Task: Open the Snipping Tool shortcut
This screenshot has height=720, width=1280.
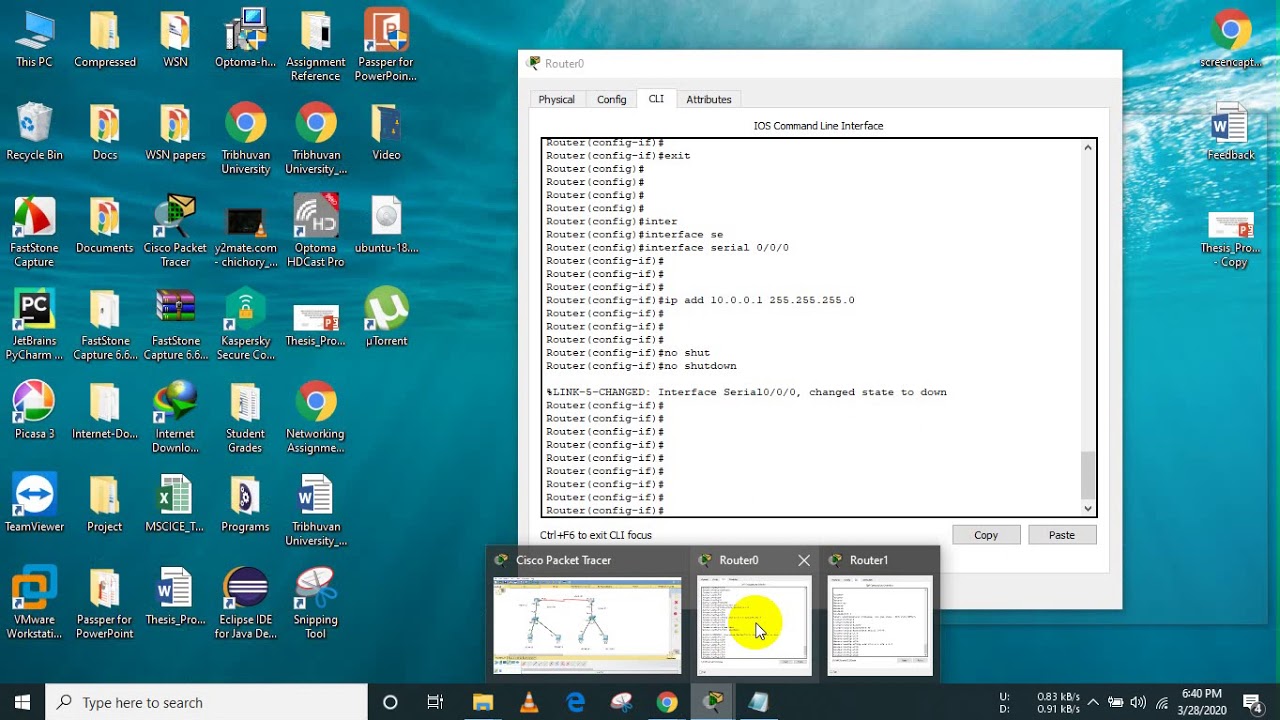Action: (315, 604)
